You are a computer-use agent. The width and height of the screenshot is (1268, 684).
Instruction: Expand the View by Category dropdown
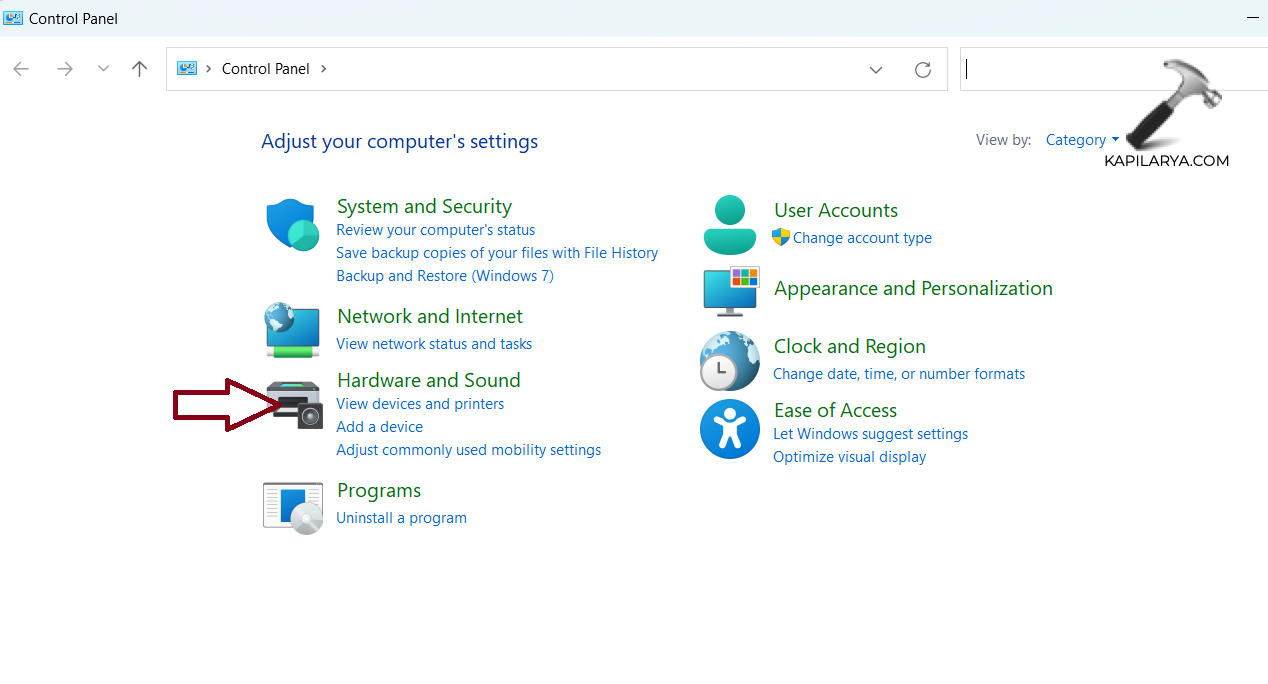point(1082,140)
